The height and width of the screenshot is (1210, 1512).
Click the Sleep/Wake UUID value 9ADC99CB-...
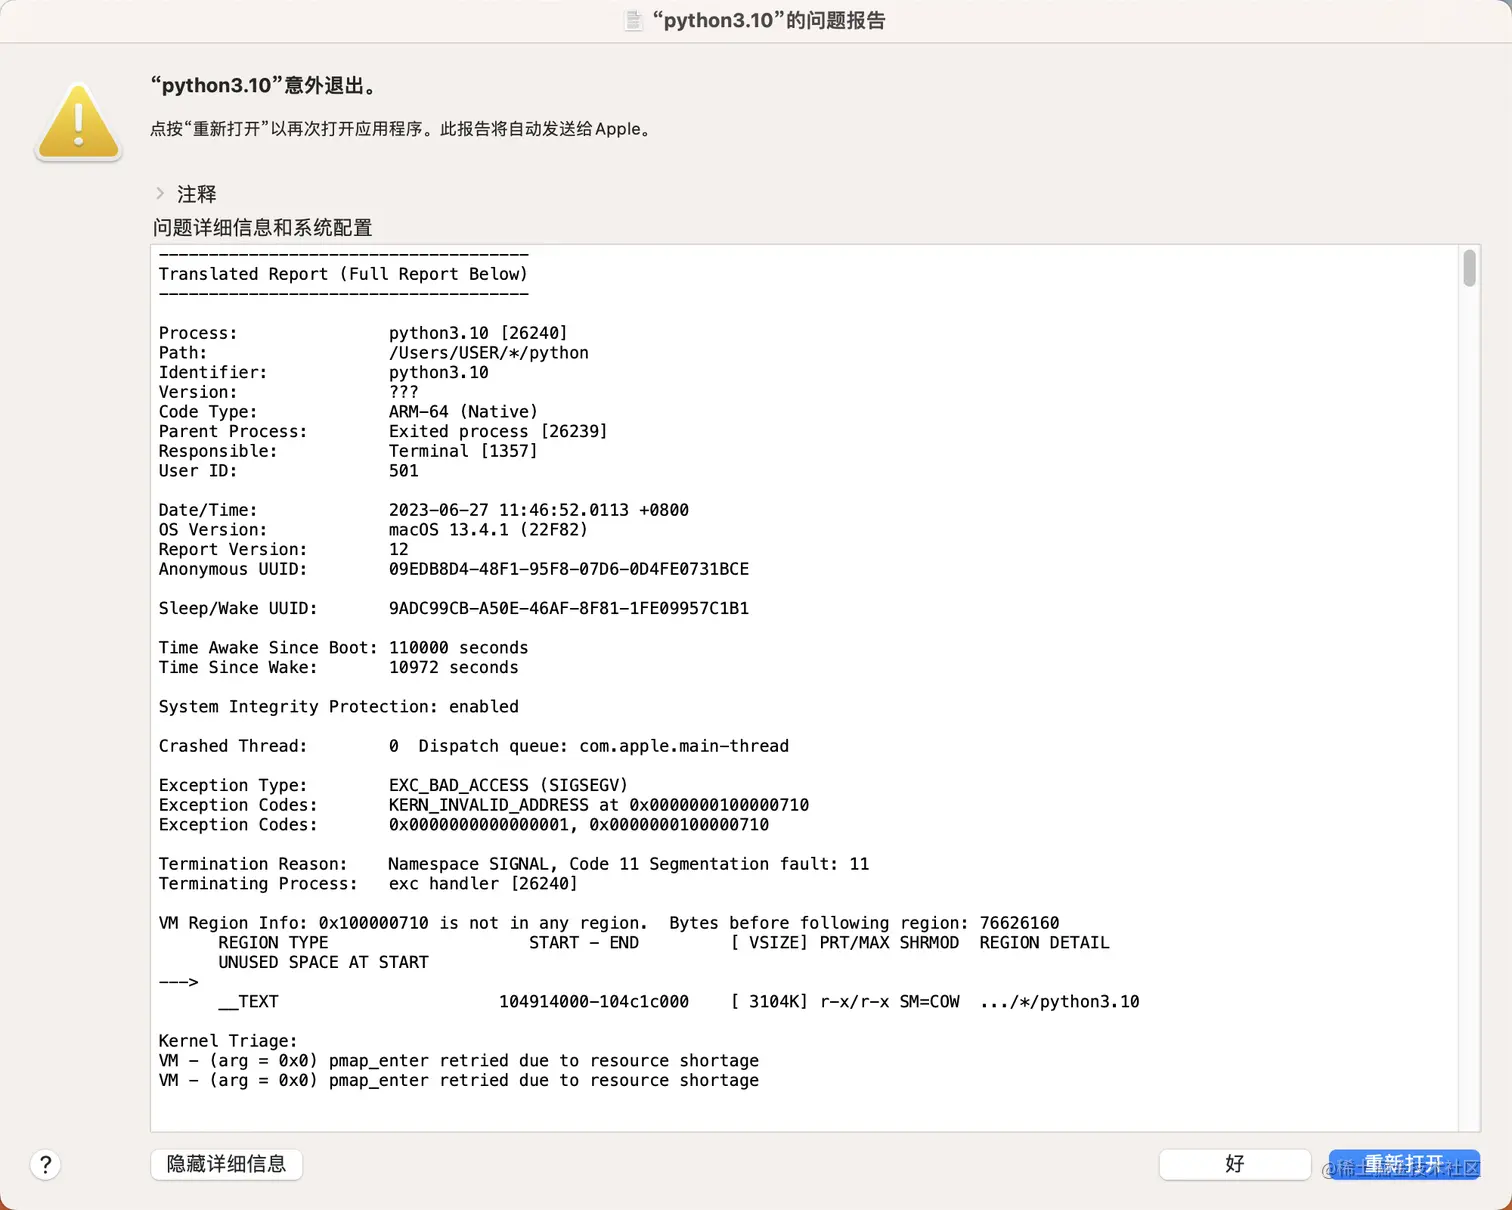(x=569, y=609)
